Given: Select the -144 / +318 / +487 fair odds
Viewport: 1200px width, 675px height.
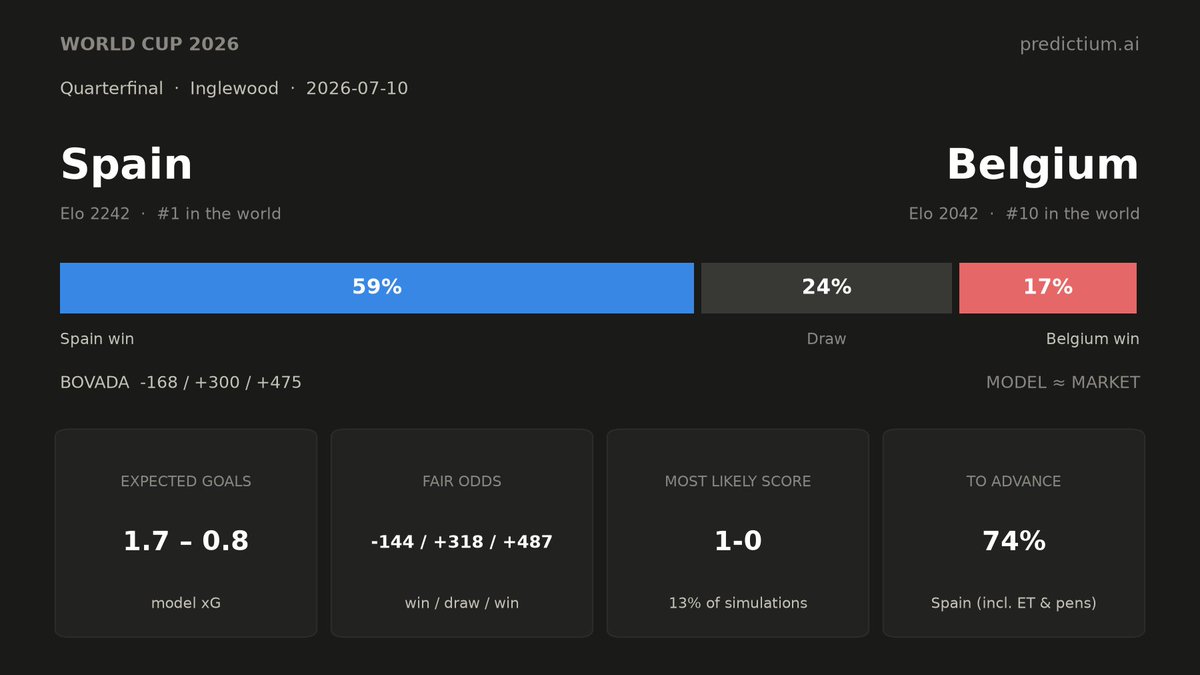Looking at the screenshot, I should (462, 542).
